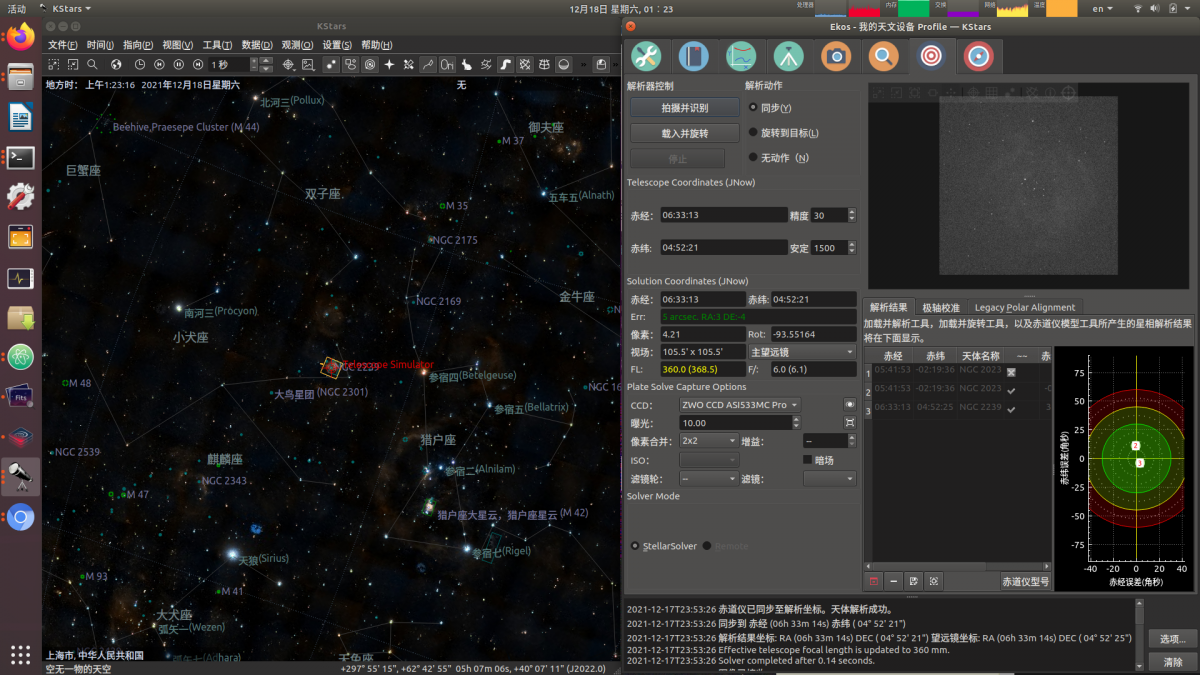Open the 文件(F) menu
This screenshot has width=1200, height=675.
point(62,45)
